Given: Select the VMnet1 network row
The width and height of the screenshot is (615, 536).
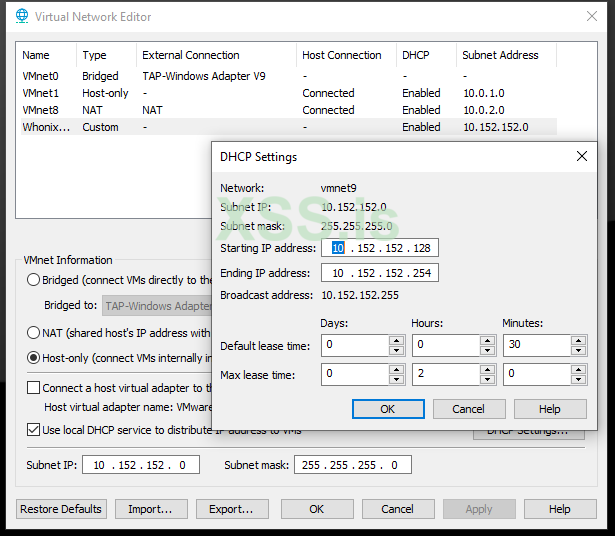Looking at the screenshot, I should click(x=289, y=93).
